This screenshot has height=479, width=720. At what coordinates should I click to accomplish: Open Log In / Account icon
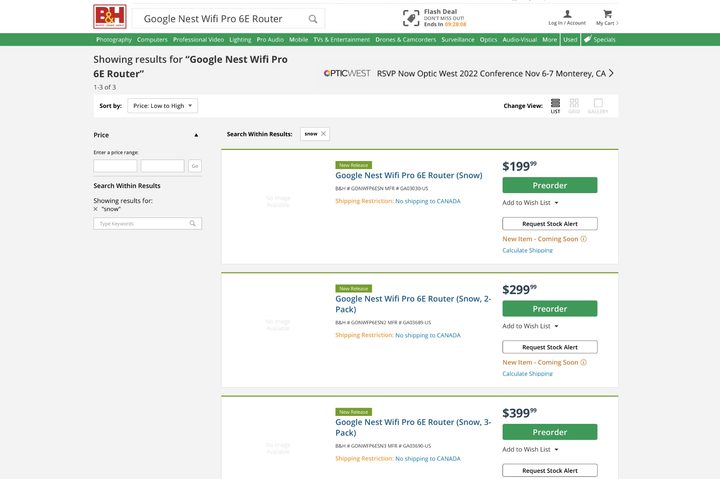567,14
